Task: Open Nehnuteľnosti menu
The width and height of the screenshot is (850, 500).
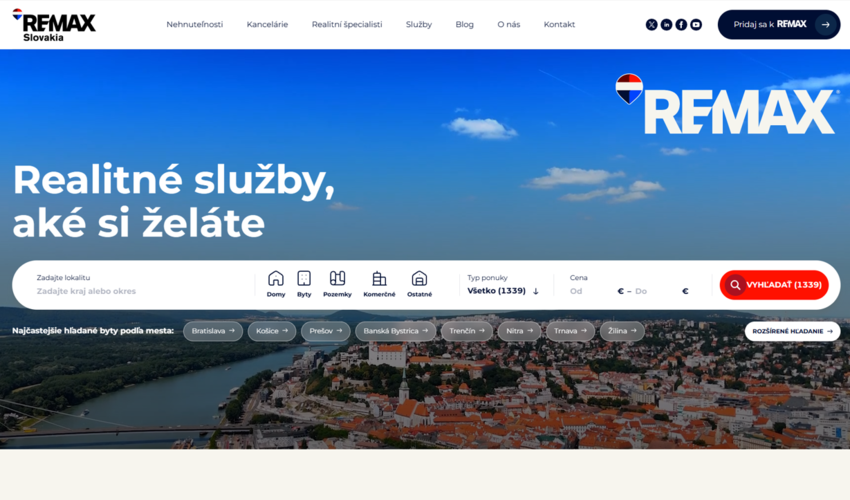Action: (195, 24)
